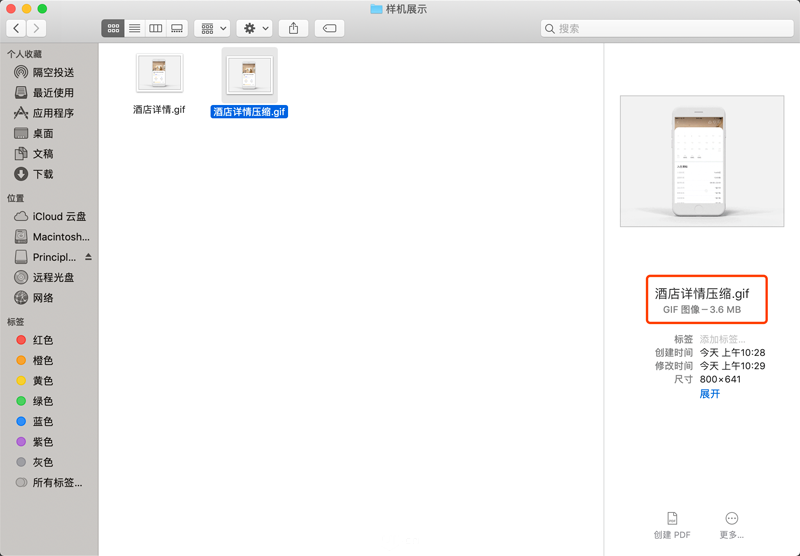Eject the Principl... volume
Screen dimensions: 800x556
pyautogui.click(x=89, y=257)
